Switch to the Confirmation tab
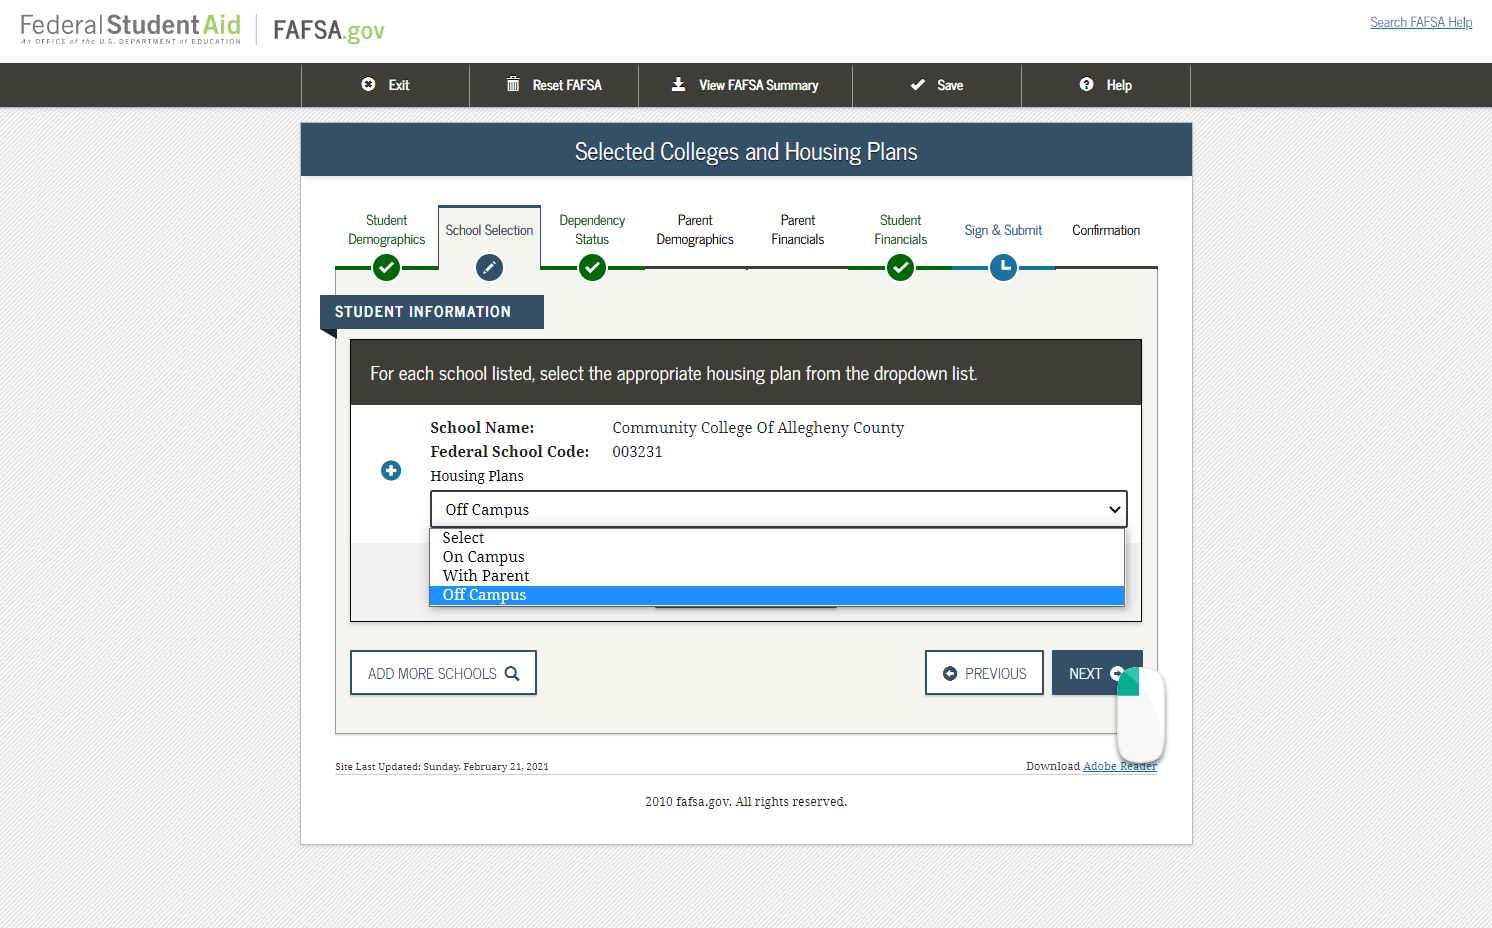 point(1106,230)
